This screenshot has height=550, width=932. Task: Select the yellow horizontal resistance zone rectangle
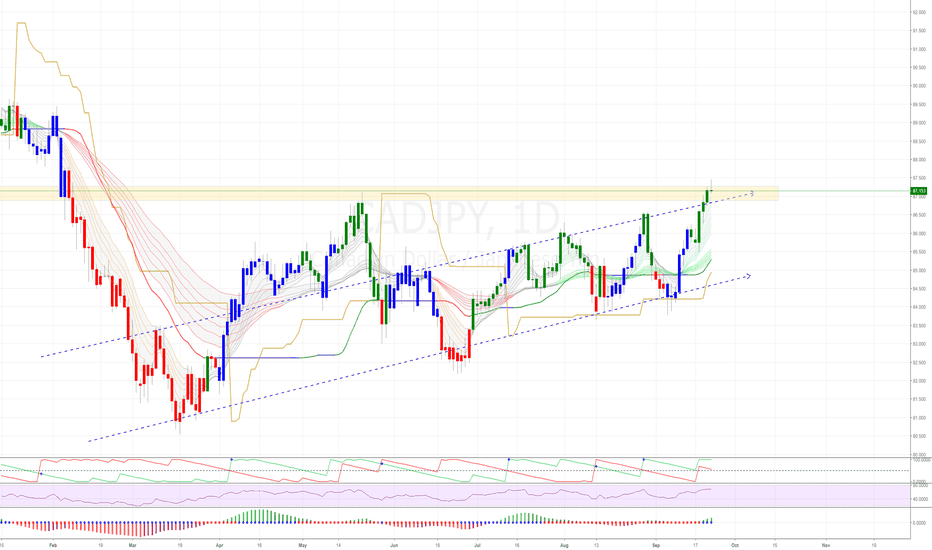(389, 193)
